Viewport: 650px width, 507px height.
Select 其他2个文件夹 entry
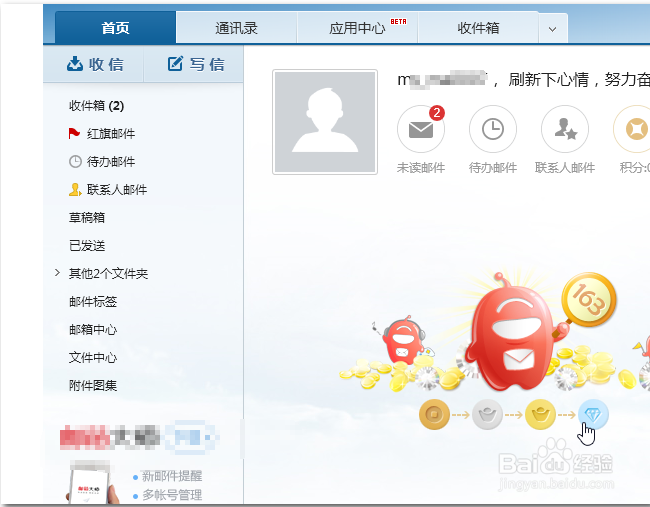(x=108, y=273)
